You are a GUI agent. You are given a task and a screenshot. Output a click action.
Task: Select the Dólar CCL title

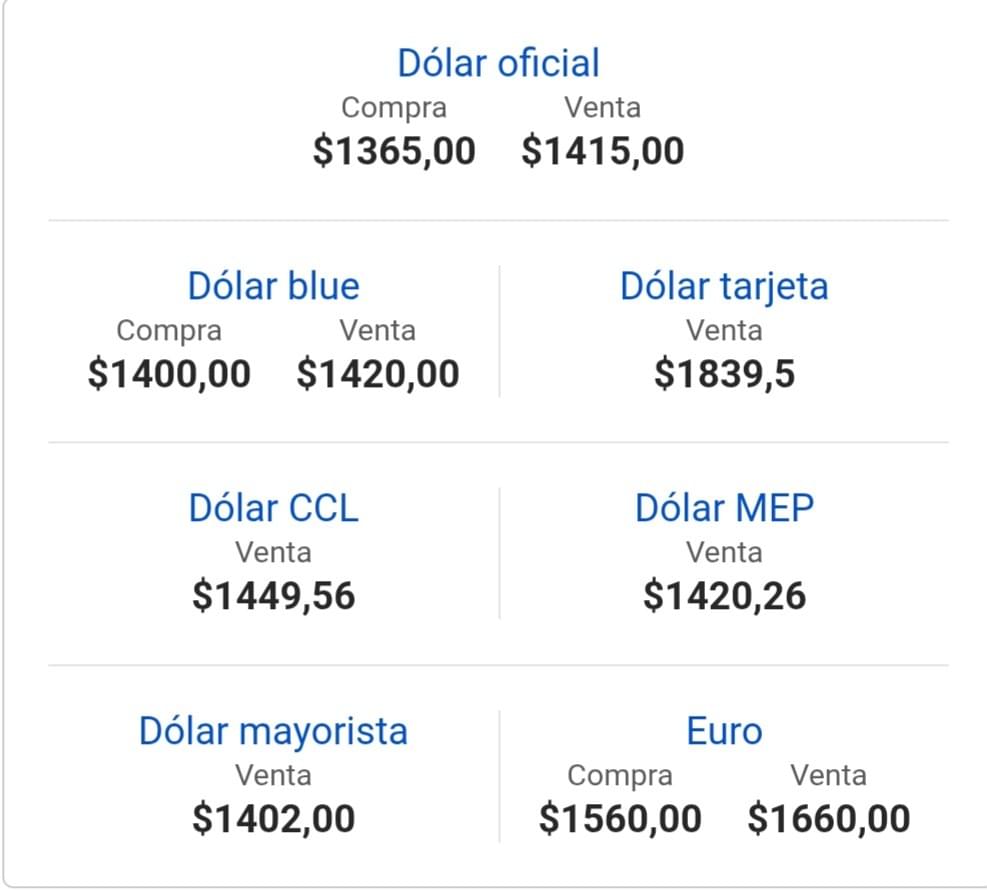coord(273,508)
